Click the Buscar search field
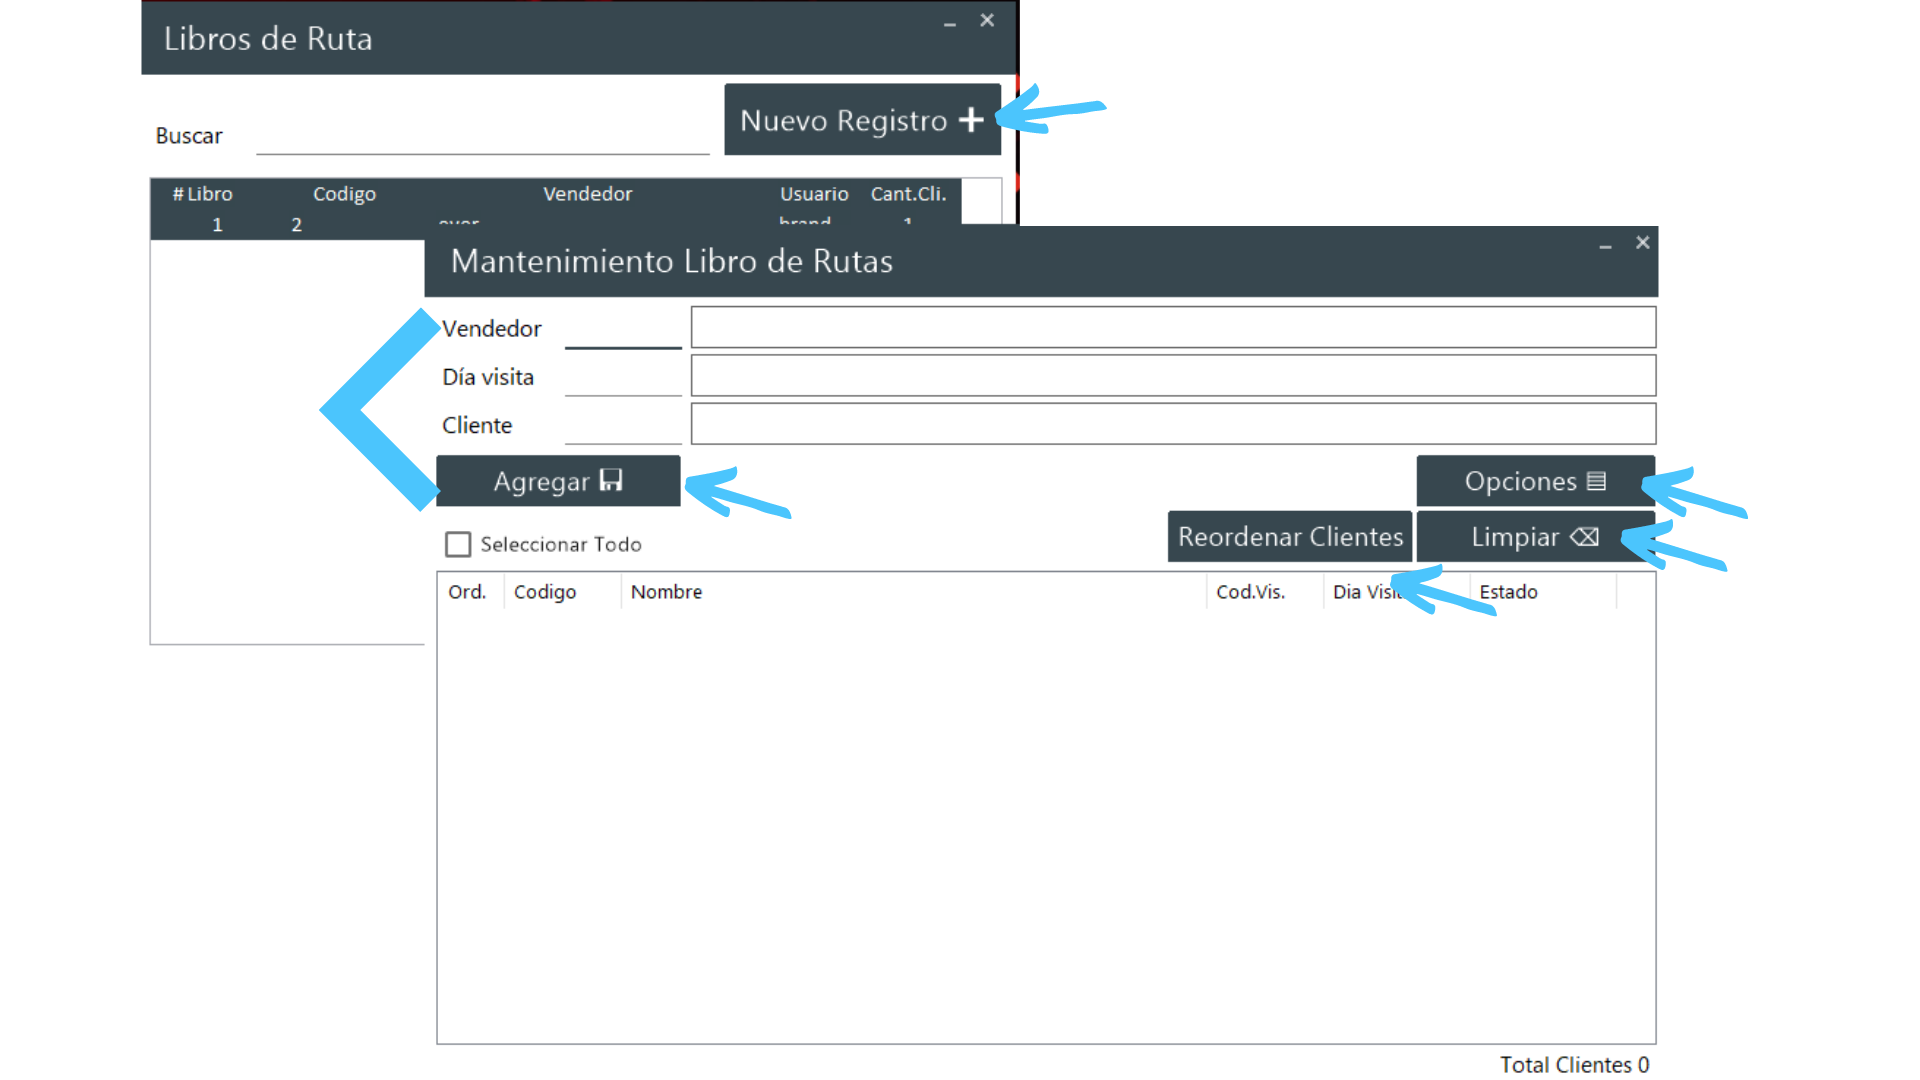 482,137
